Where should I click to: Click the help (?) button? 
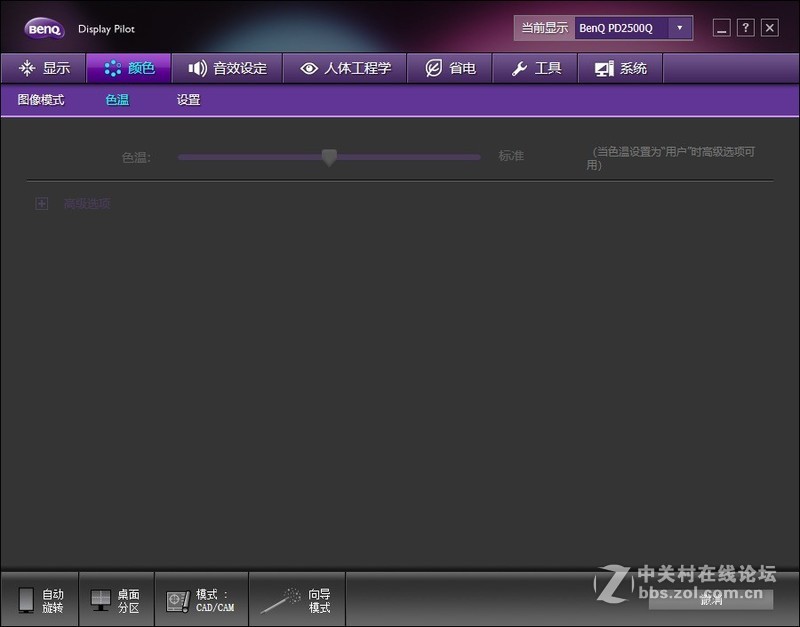point(745,28)
